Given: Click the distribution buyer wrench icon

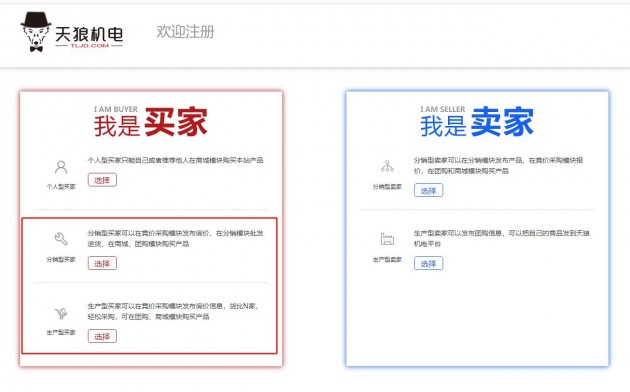Looking at the screenshot, I should (x=61, y=239).
